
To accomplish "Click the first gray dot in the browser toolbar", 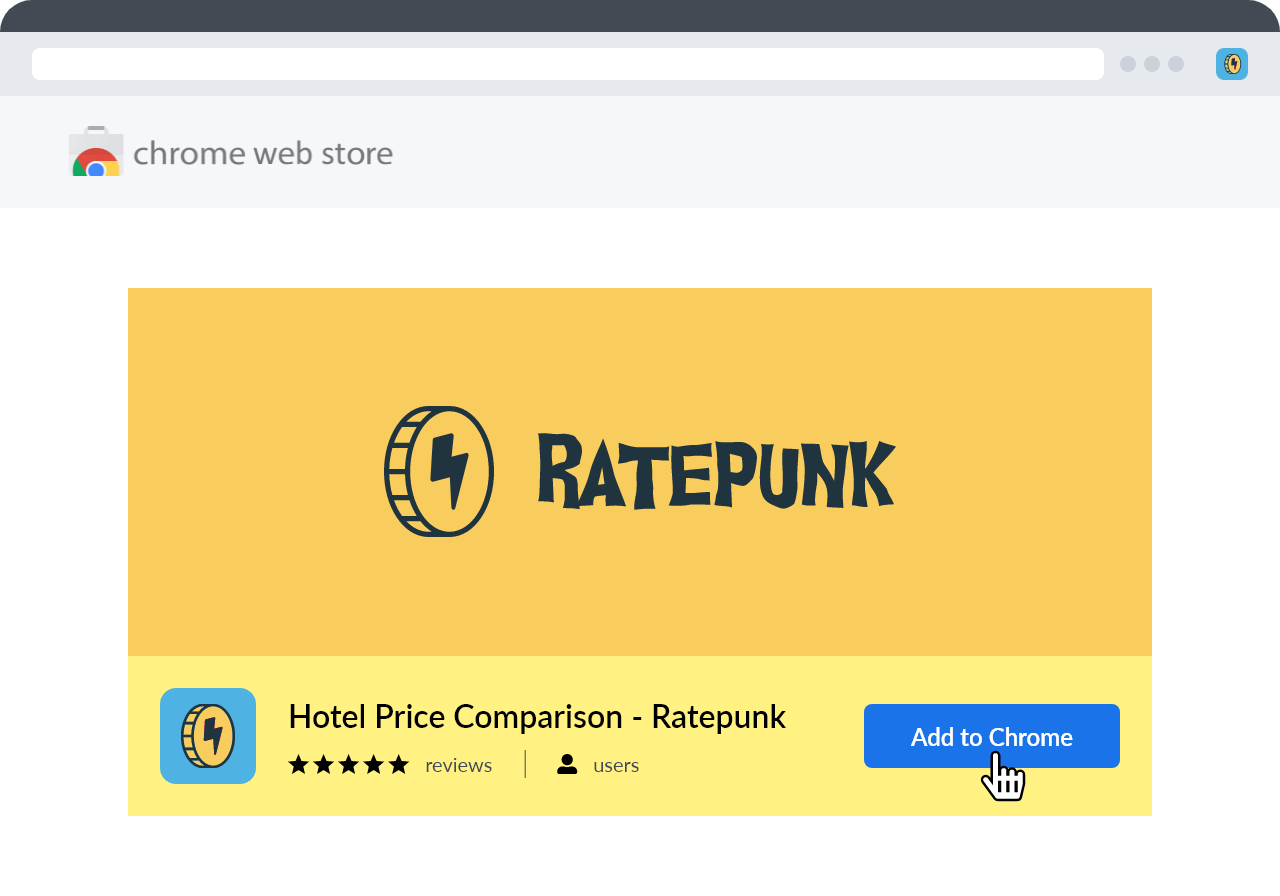I will tap(1127, 64).
